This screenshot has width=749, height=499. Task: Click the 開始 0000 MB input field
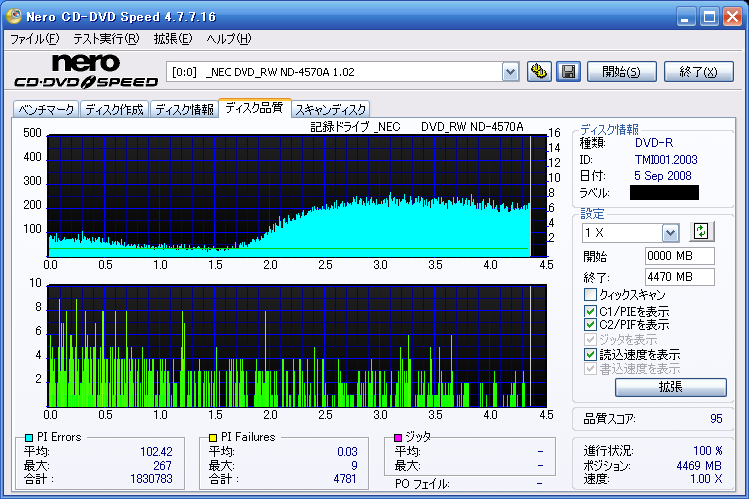[x=679, y=256]
